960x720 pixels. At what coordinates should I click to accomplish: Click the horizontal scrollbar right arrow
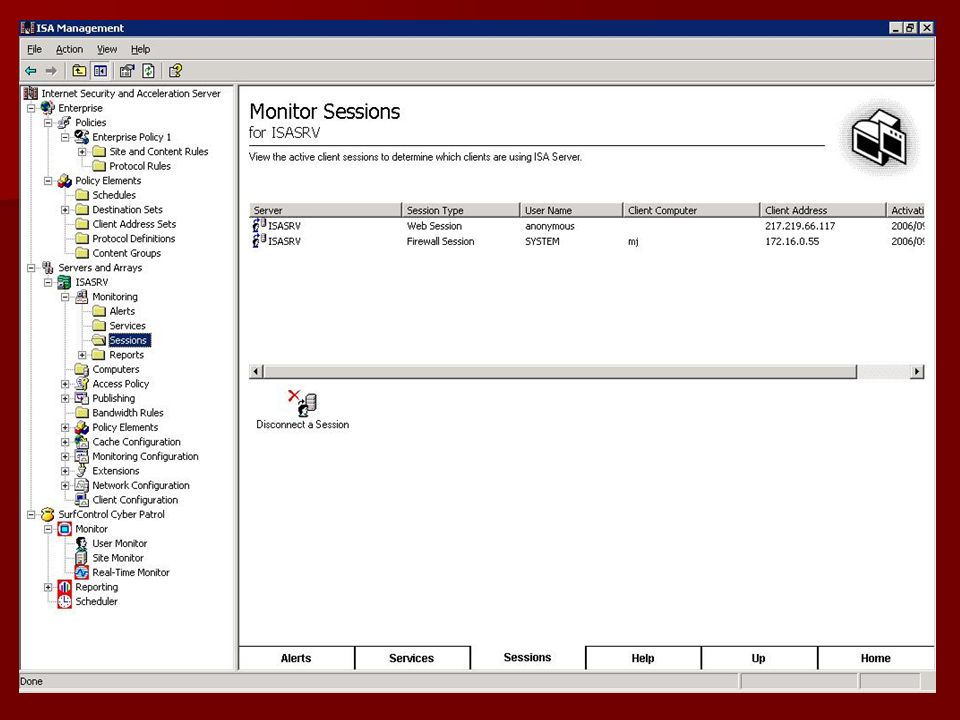(917, 372)
